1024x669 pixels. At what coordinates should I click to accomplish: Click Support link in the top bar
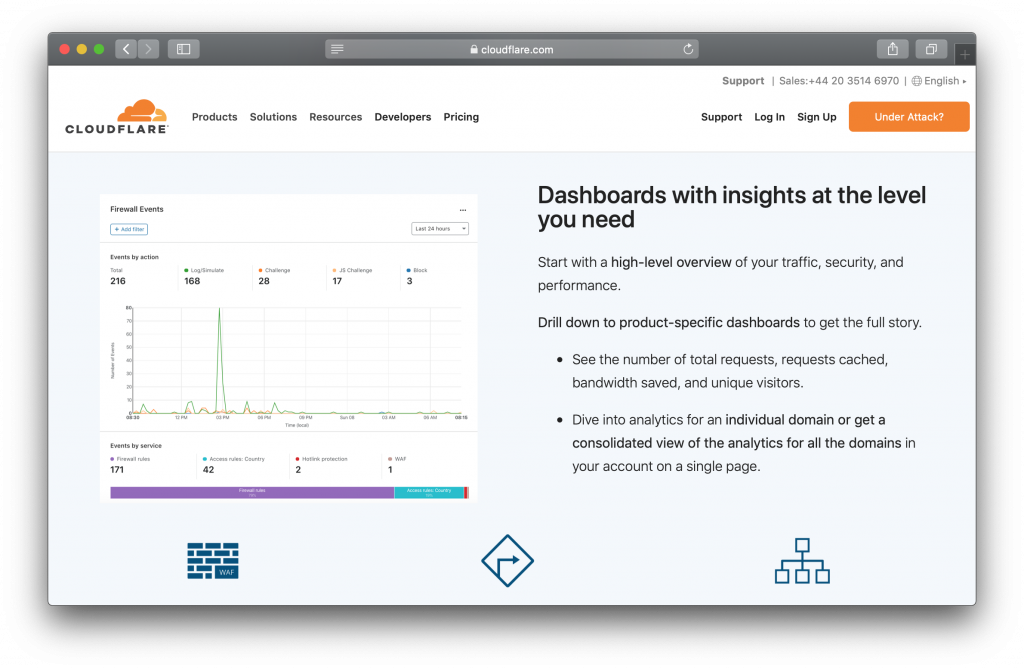743,81
